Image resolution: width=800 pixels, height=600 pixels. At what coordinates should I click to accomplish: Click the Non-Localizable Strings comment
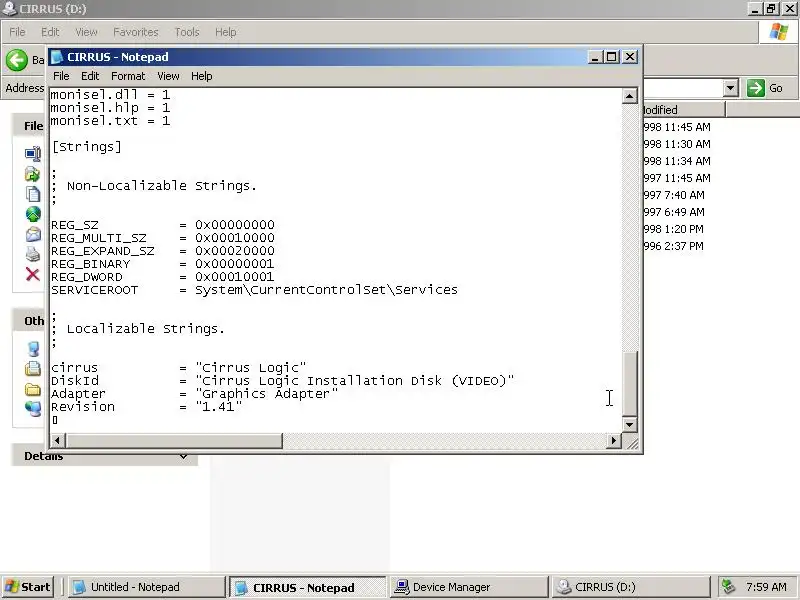(154, 186)
